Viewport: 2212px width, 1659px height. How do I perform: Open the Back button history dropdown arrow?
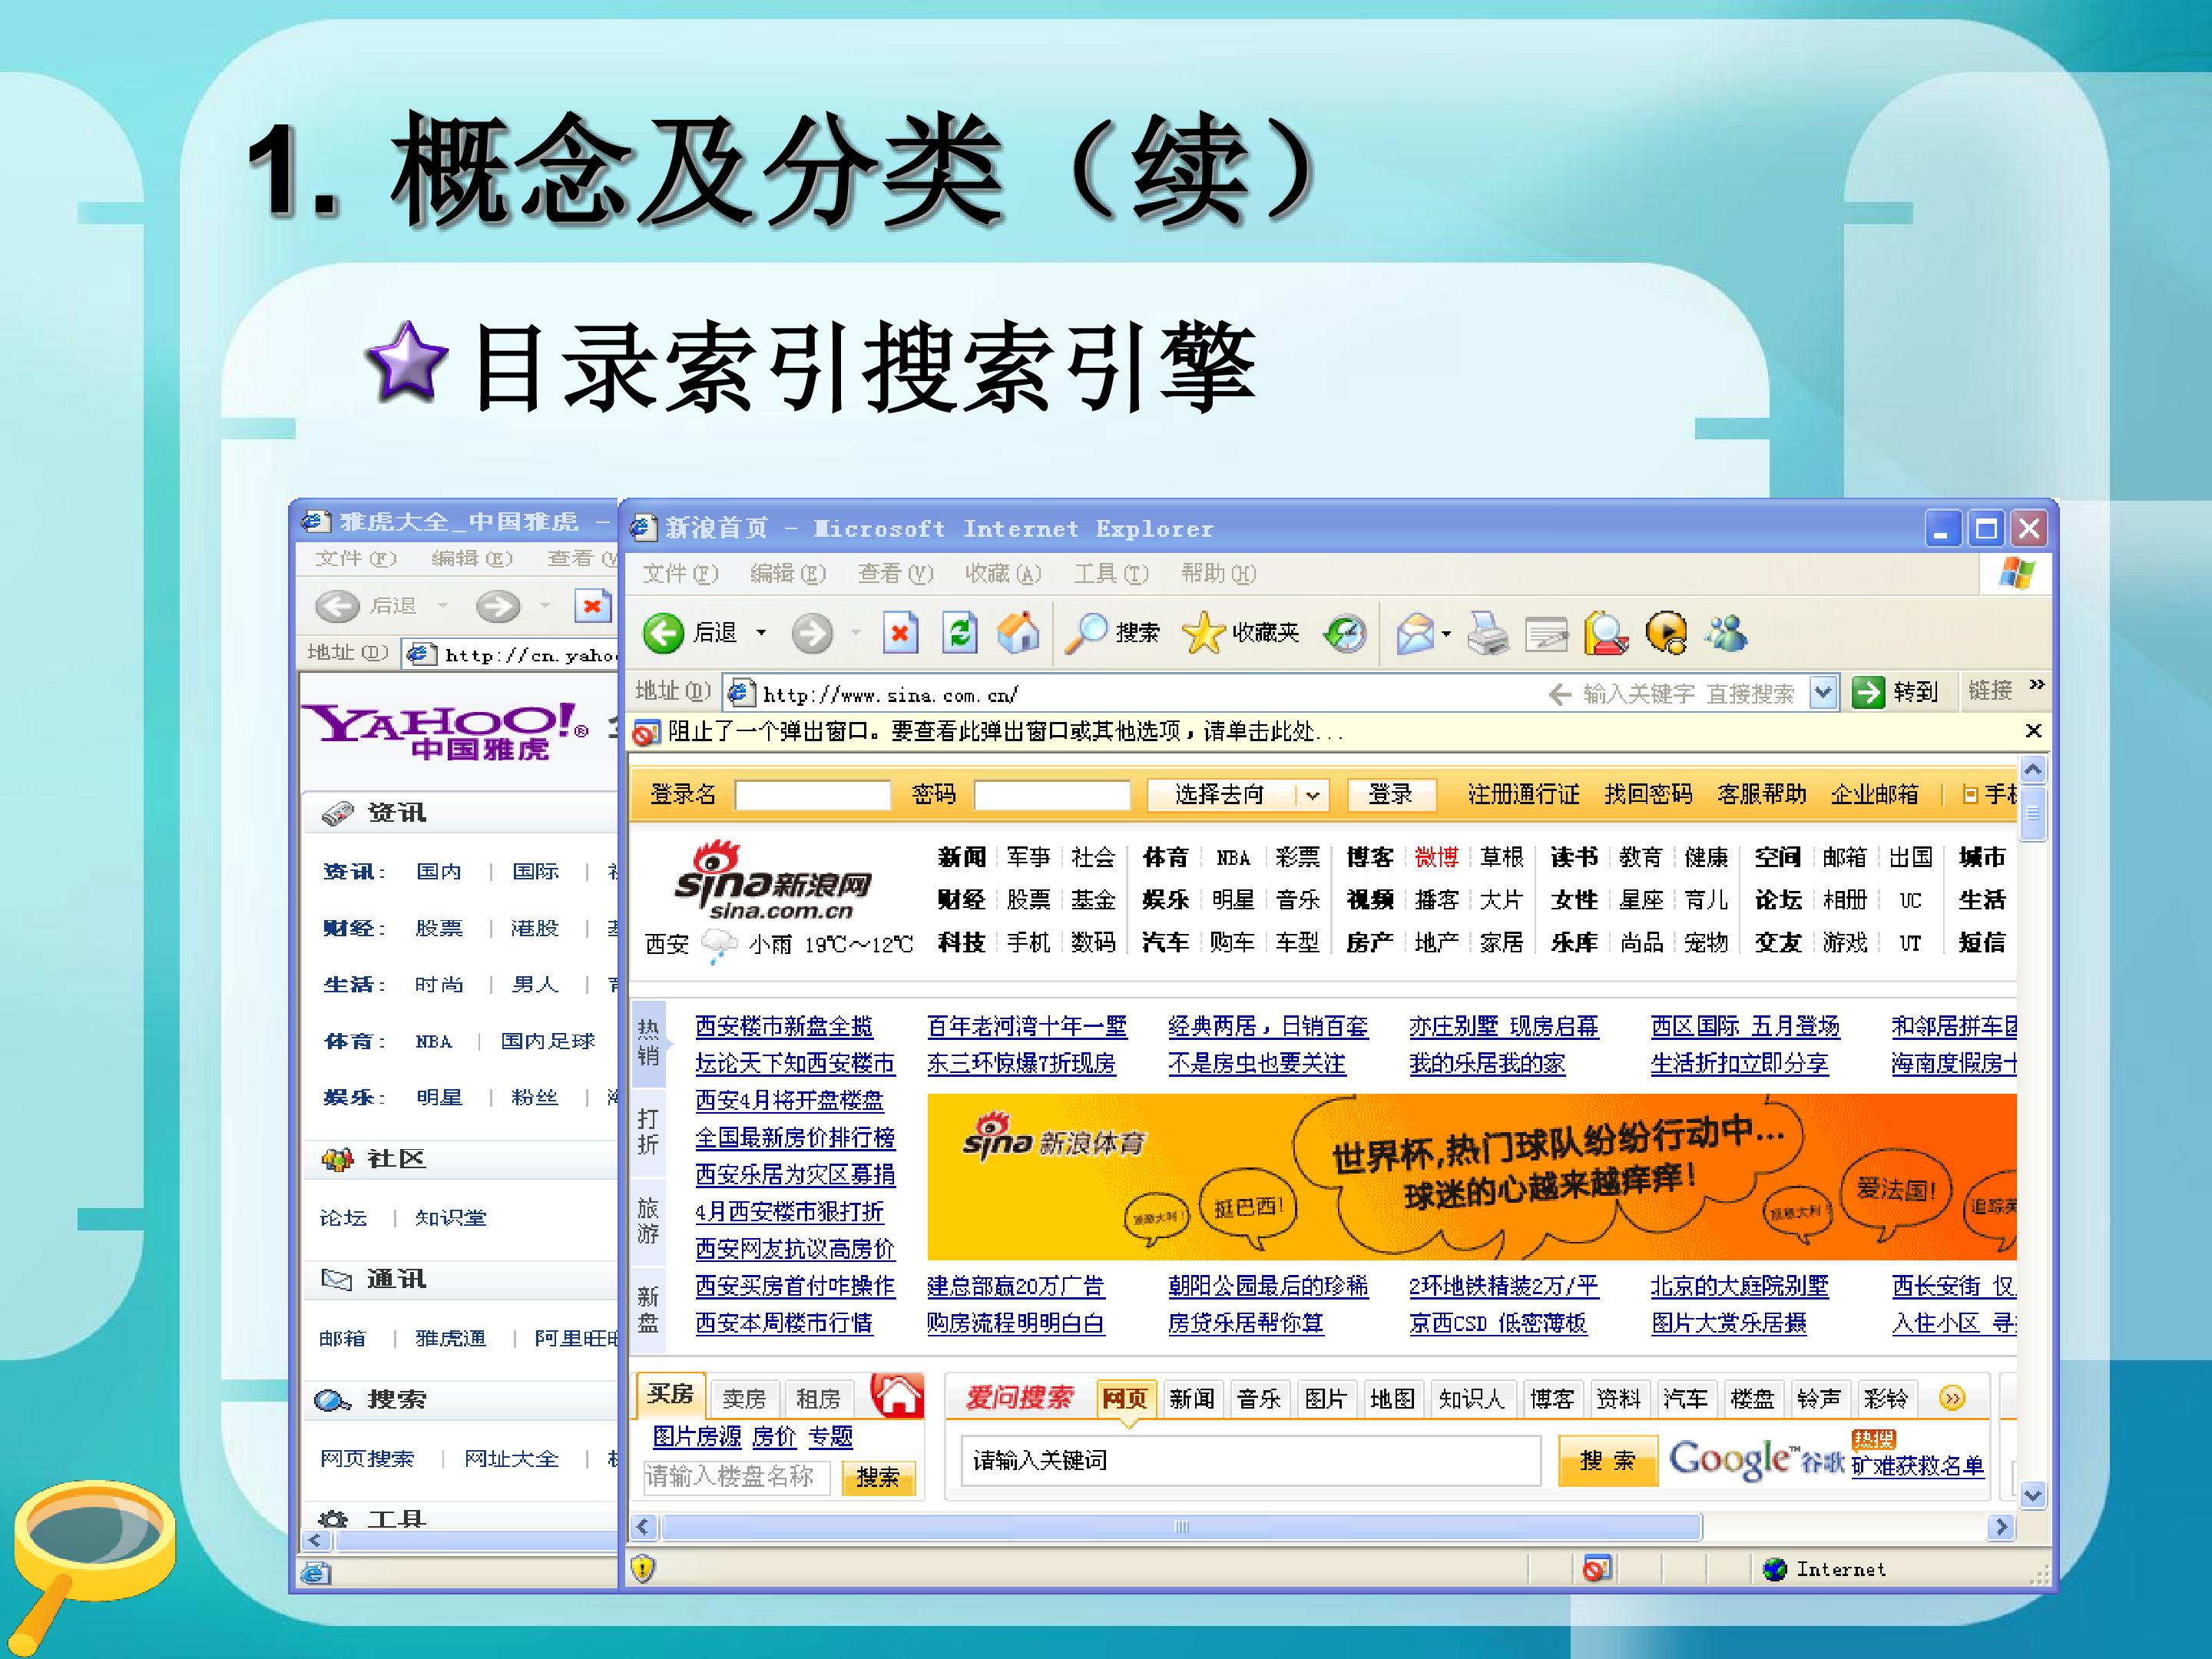click(x=760, y=633)
